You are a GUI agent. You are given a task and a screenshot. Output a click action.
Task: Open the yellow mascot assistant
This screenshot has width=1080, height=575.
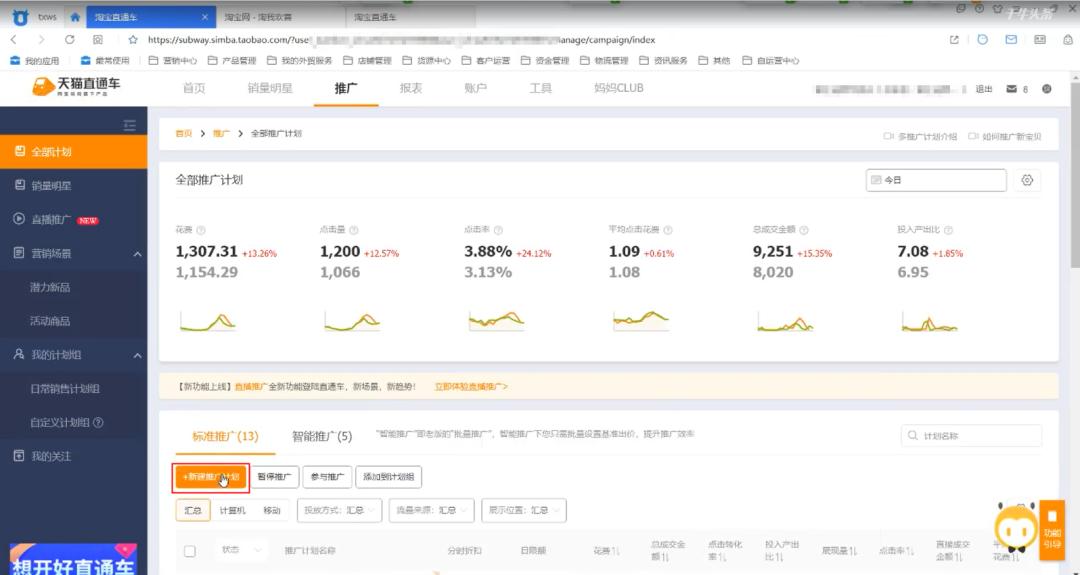point(1015,529)
